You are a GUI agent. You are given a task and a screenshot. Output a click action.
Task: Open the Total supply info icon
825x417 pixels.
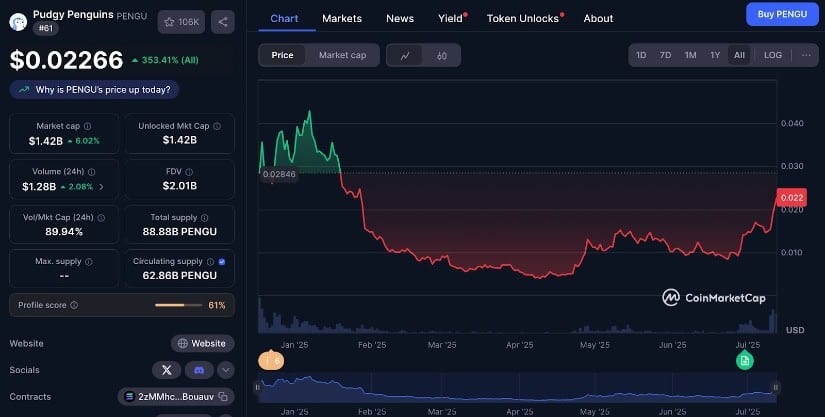204,218
